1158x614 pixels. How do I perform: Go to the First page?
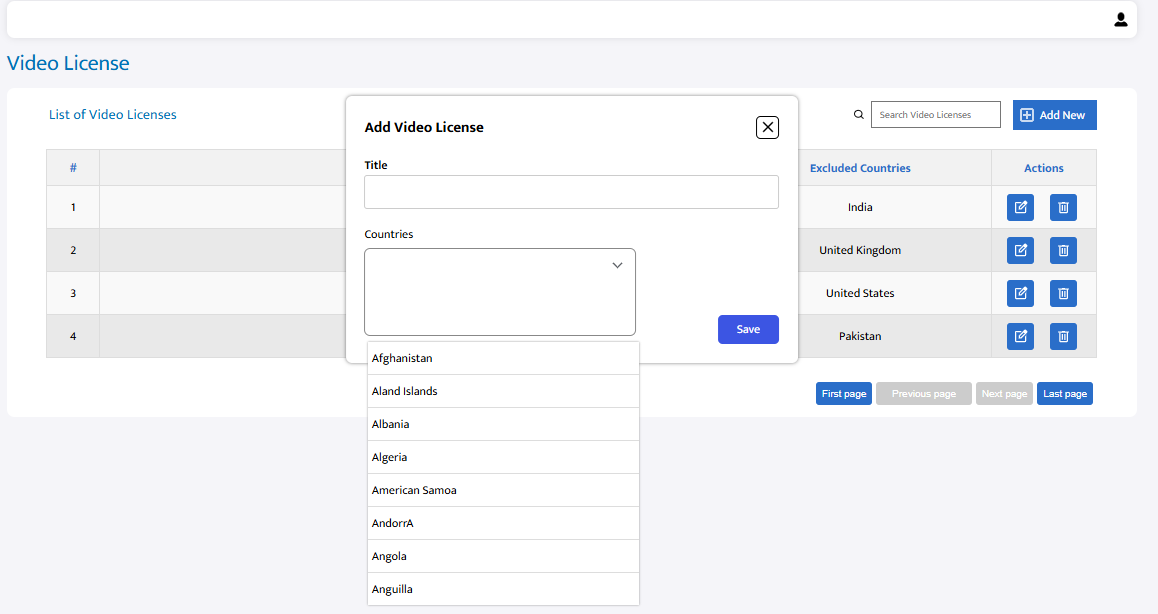click(843, 394)
